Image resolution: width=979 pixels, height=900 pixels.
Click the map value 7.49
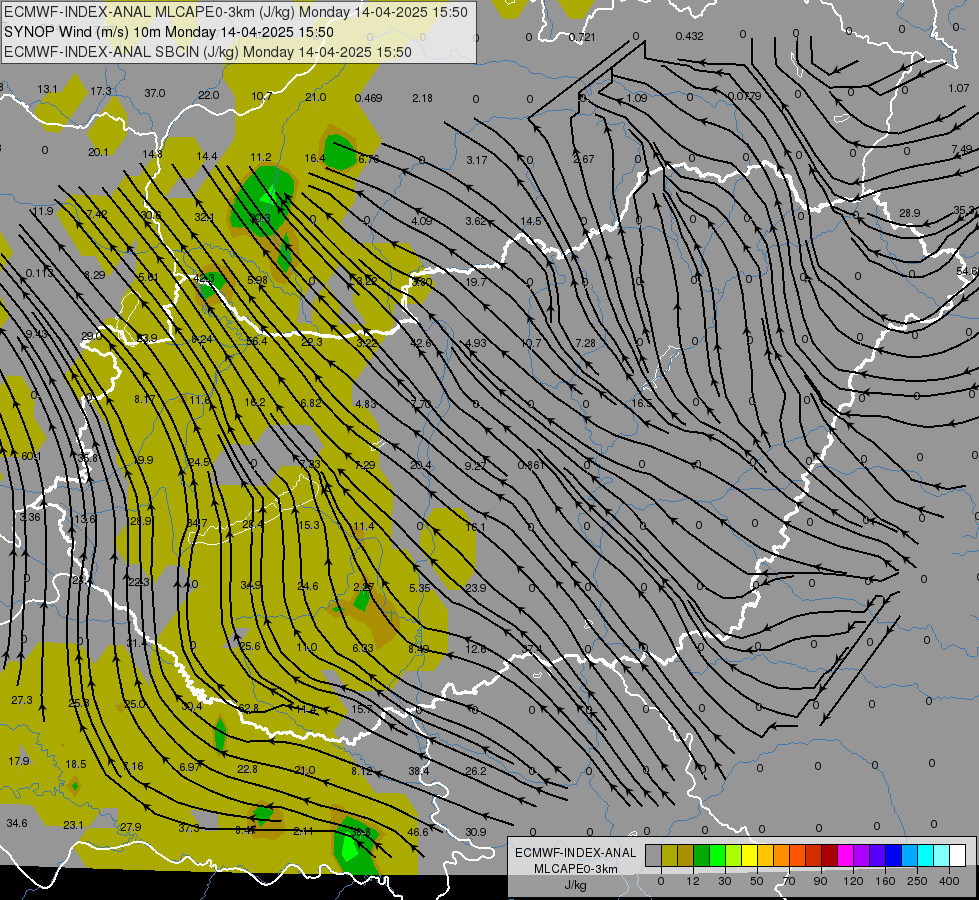[962, 149]
